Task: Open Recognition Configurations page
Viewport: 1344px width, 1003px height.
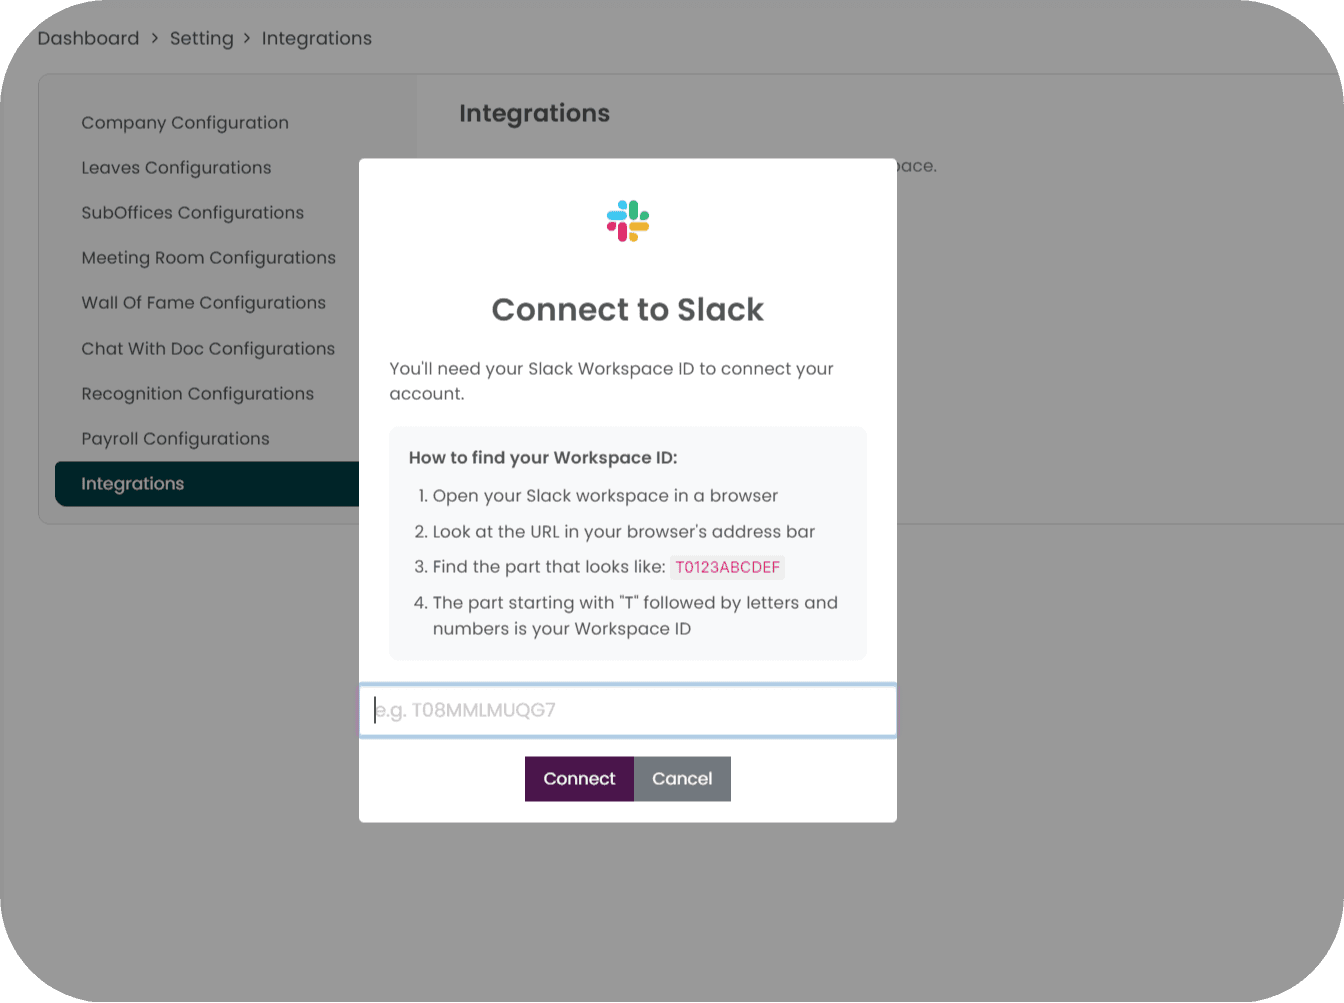Action: point(197,394)
